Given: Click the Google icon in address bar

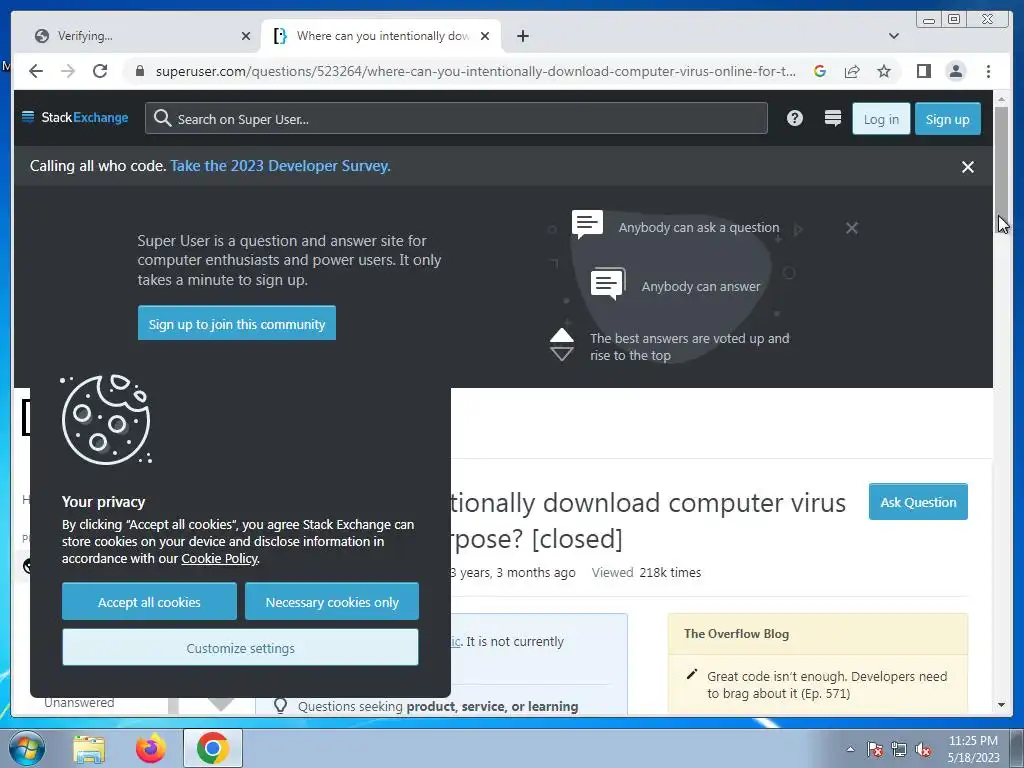Looking at the screenshot, I should [820, 71].
